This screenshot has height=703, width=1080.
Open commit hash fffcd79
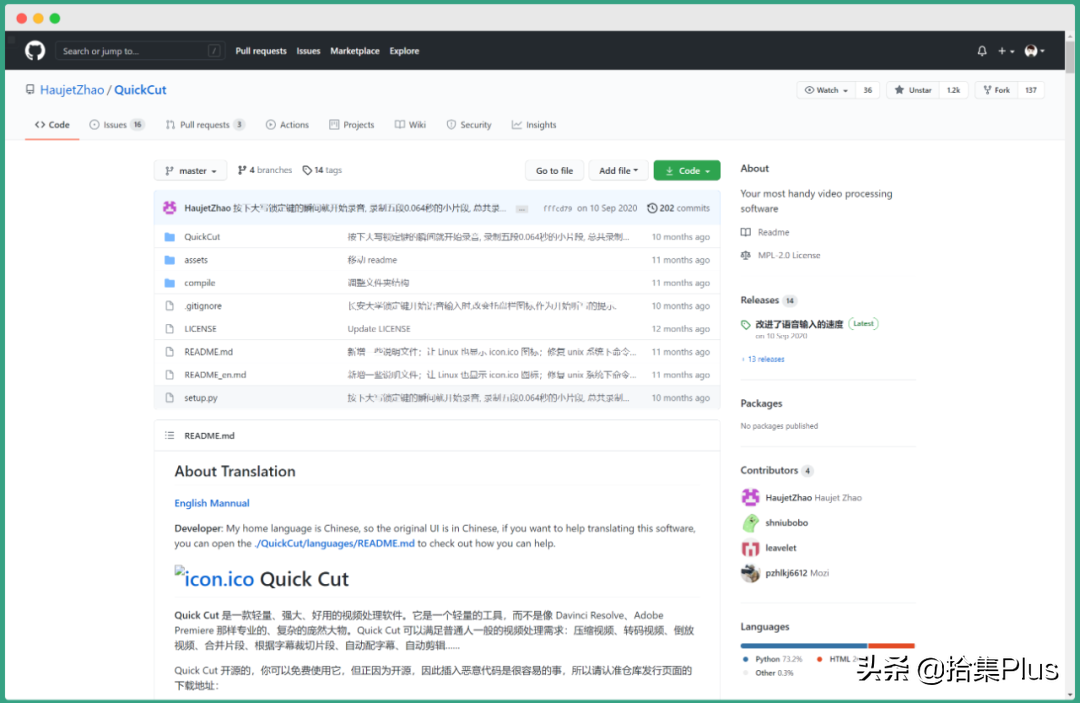coord(557,209)
